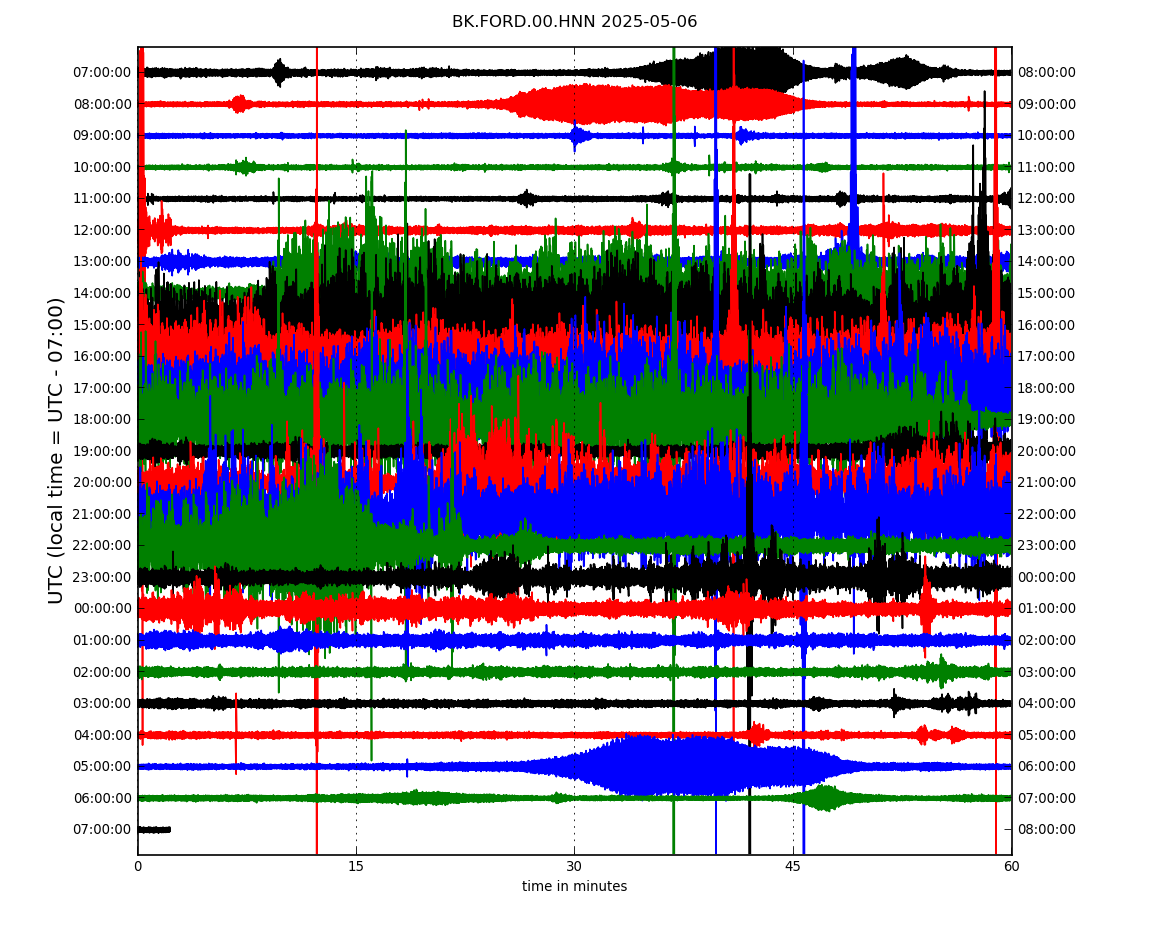Click the right 09:00:00 local time label
This screenshot has height=950, width=1150.
pyautogui.click(x=1047, y=104)
